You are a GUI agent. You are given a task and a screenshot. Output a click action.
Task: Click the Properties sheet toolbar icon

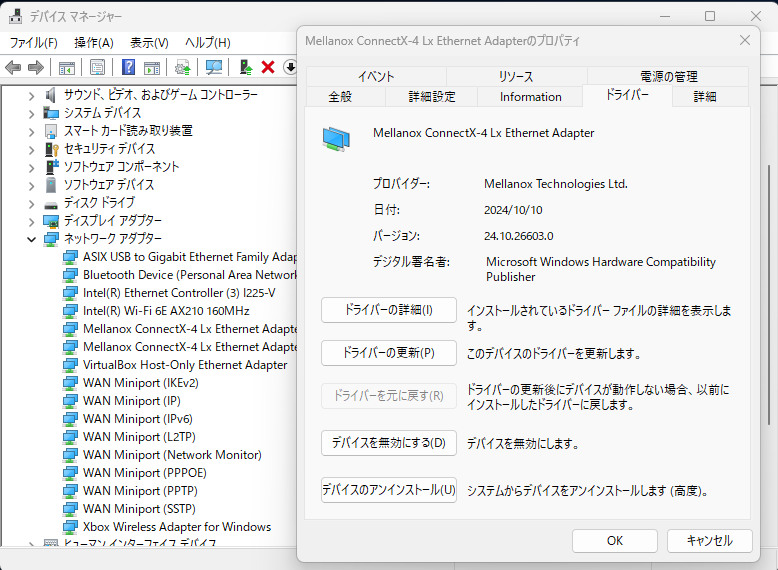[97, 67]
